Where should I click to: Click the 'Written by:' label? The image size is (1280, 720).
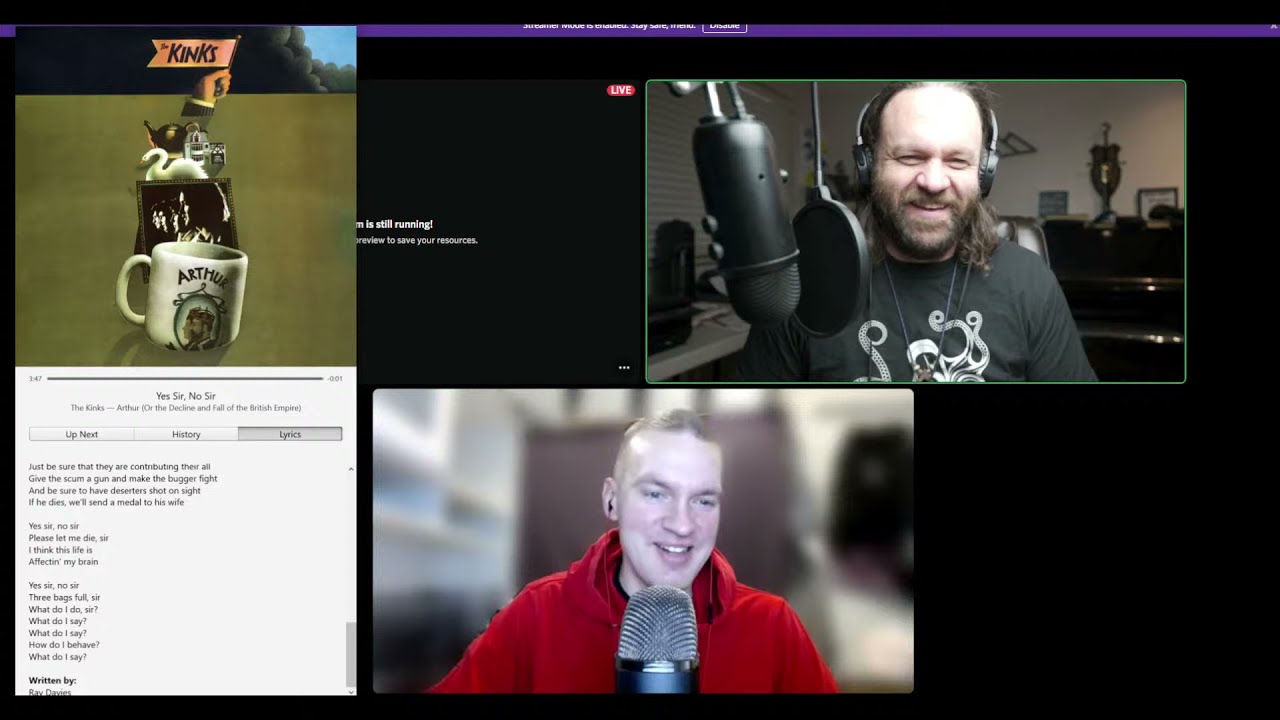click(52, 680)
